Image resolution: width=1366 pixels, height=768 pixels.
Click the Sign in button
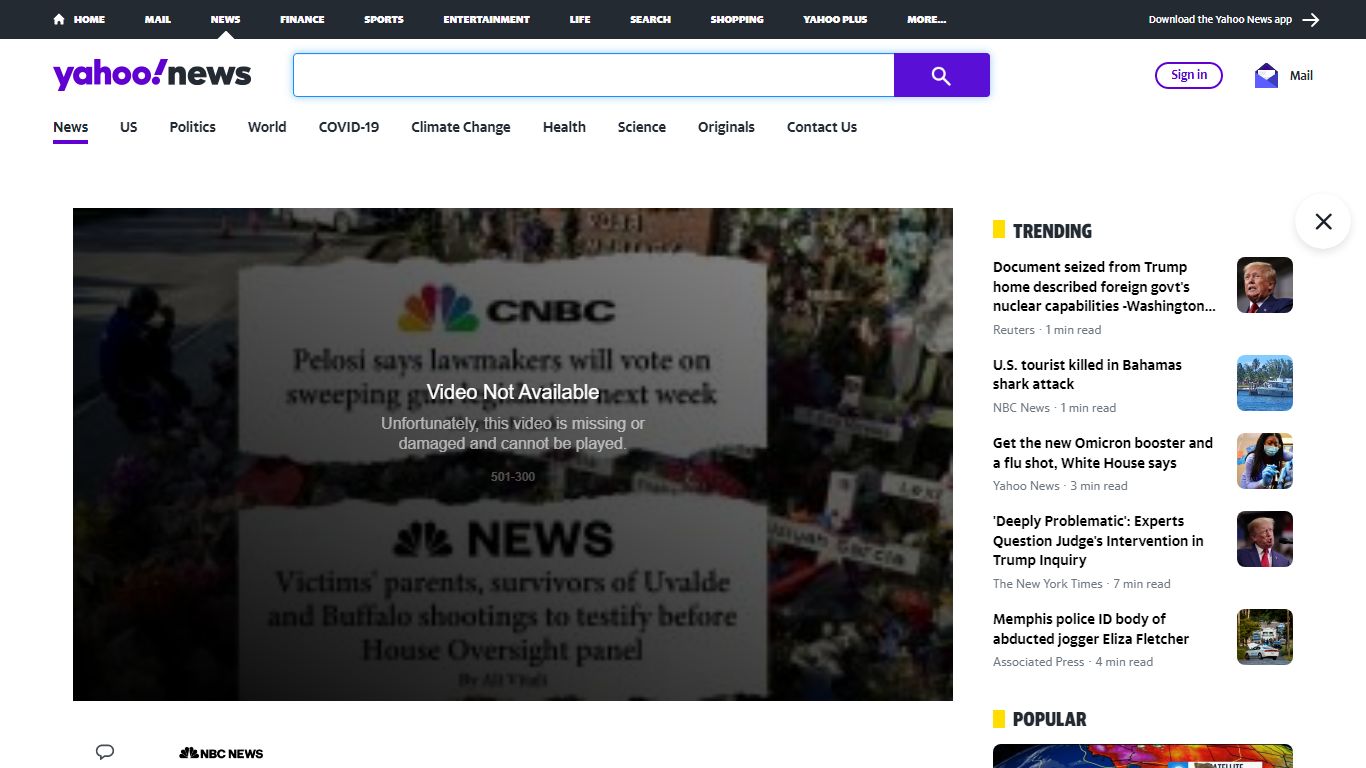[1189, 75]
